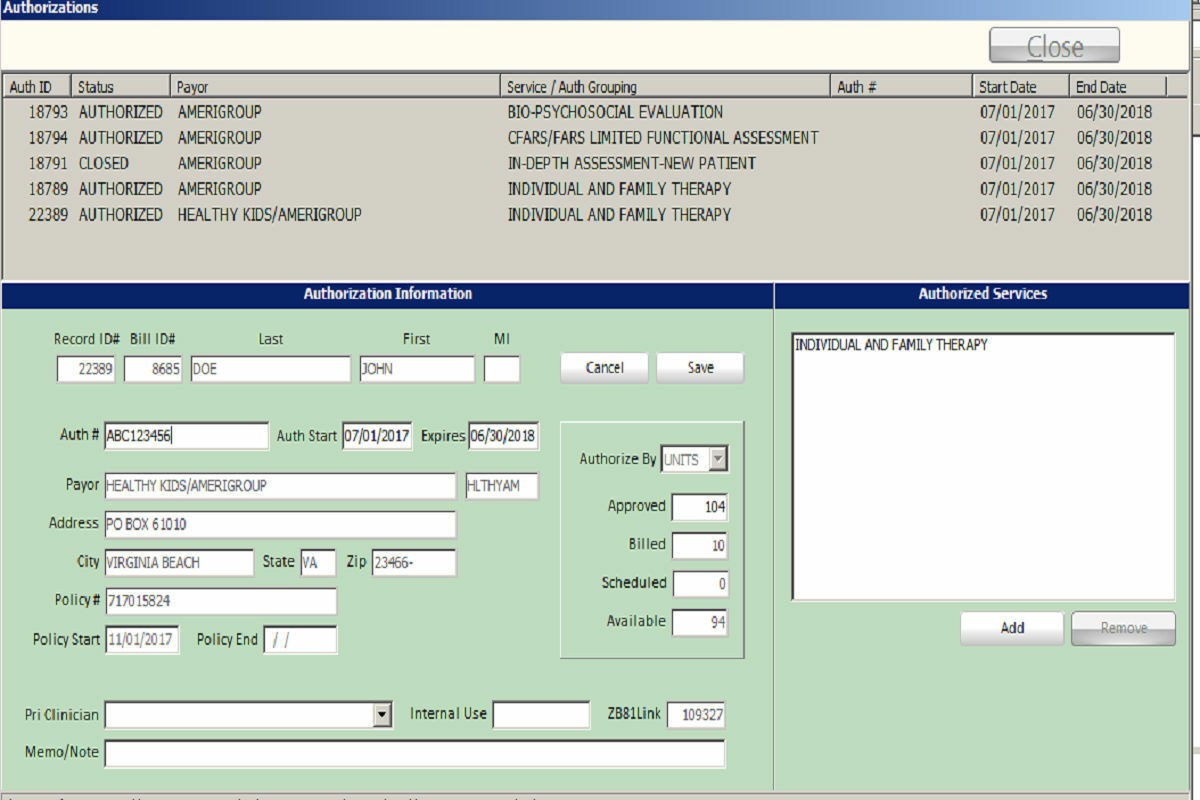Click the Start Date column header
The width and height of the screenshot is (1200, 800).
pyautogui.click(x=1020, y=87)
